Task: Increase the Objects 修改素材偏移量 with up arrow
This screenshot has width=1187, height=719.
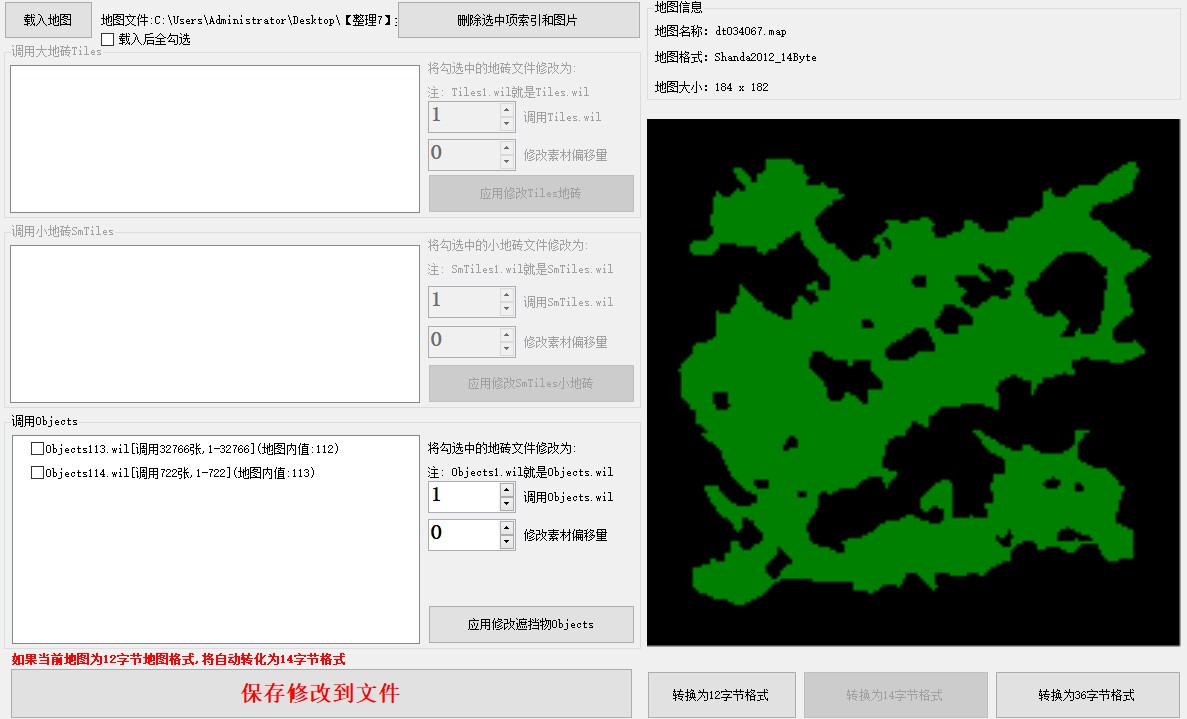Action: 507,528
